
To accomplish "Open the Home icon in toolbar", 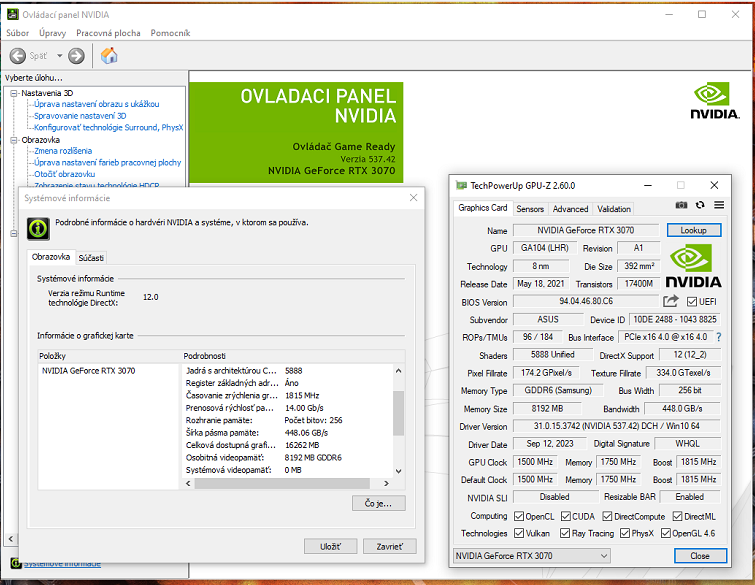I will 109,56.
